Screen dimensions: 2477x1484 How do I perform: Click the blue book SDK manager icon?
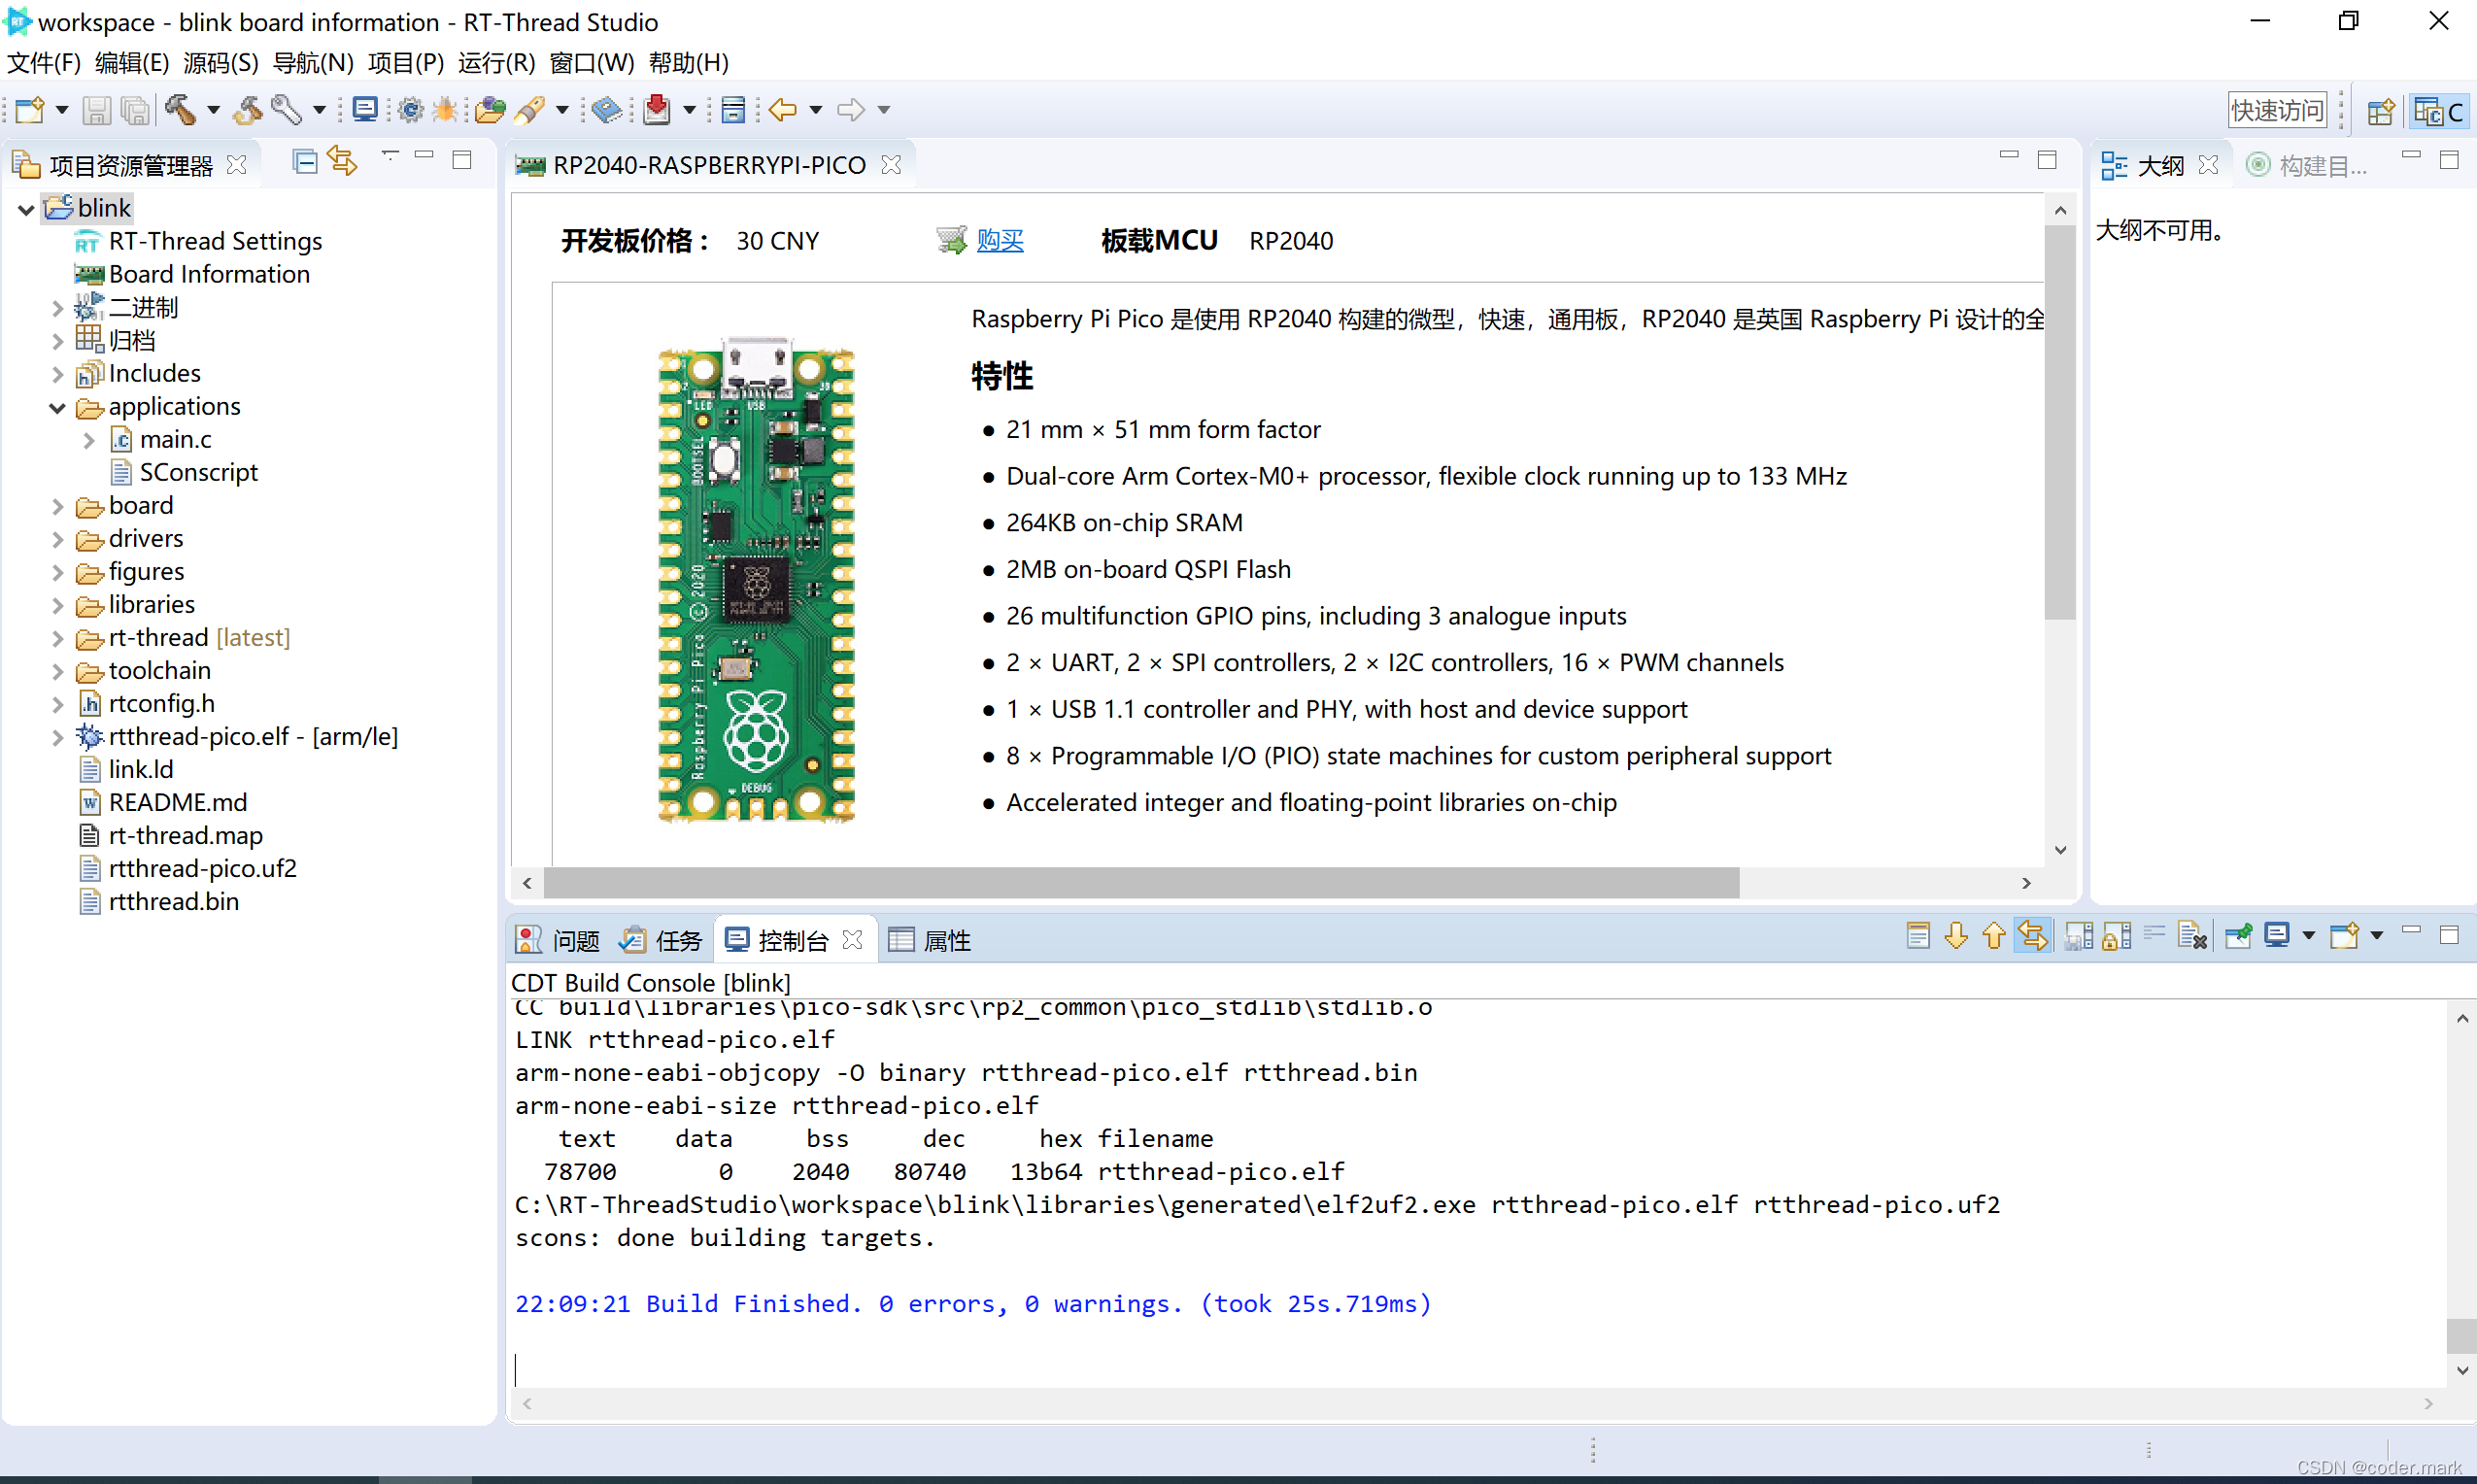coord(606,110)
